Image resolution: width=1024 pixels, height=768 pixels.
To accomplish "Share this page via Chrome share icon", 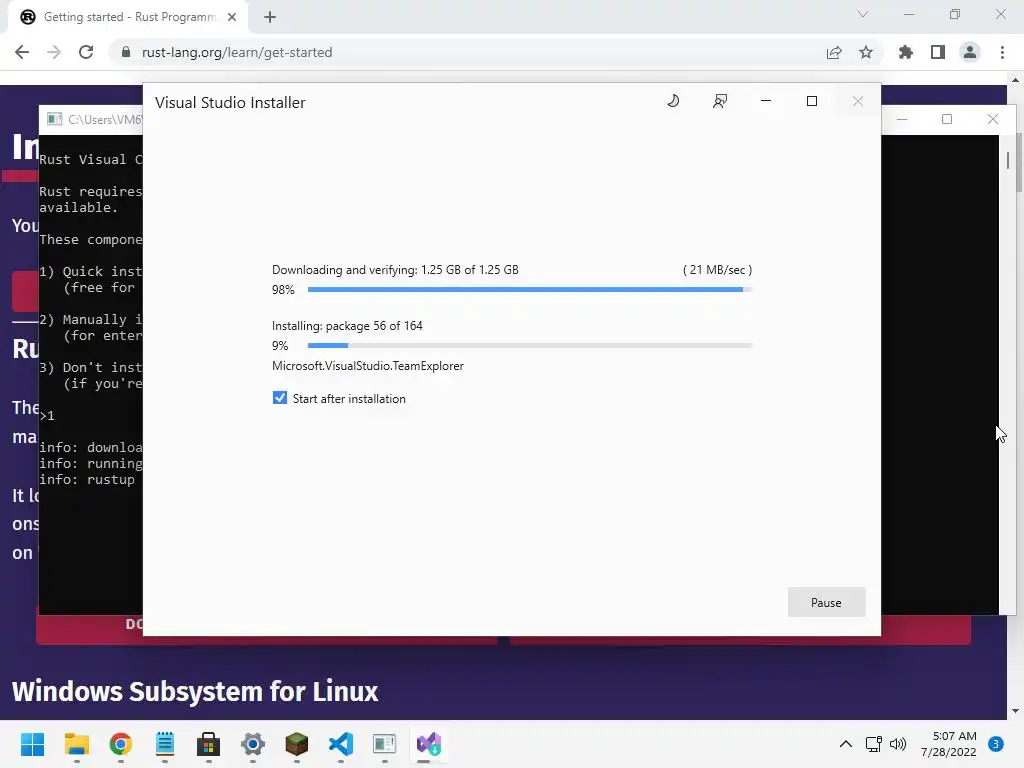I will coord(834,52).
